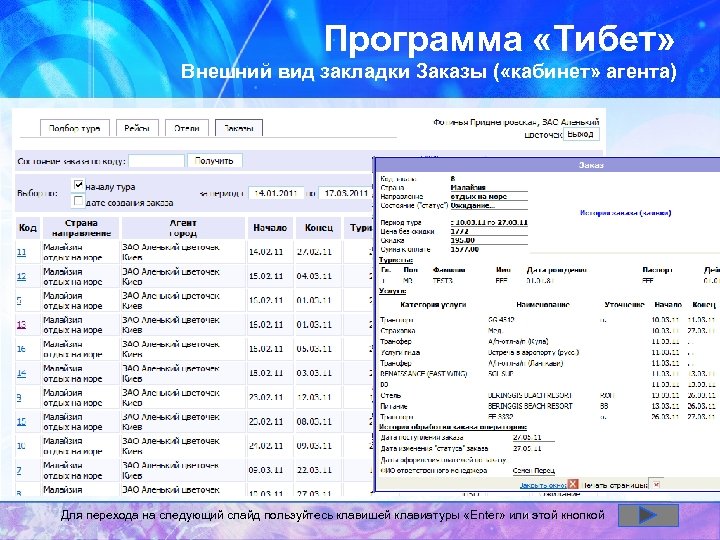Click the Малайзия country value in popup
Viewport: 720px width, 540px height.
[x=468, y=187]
